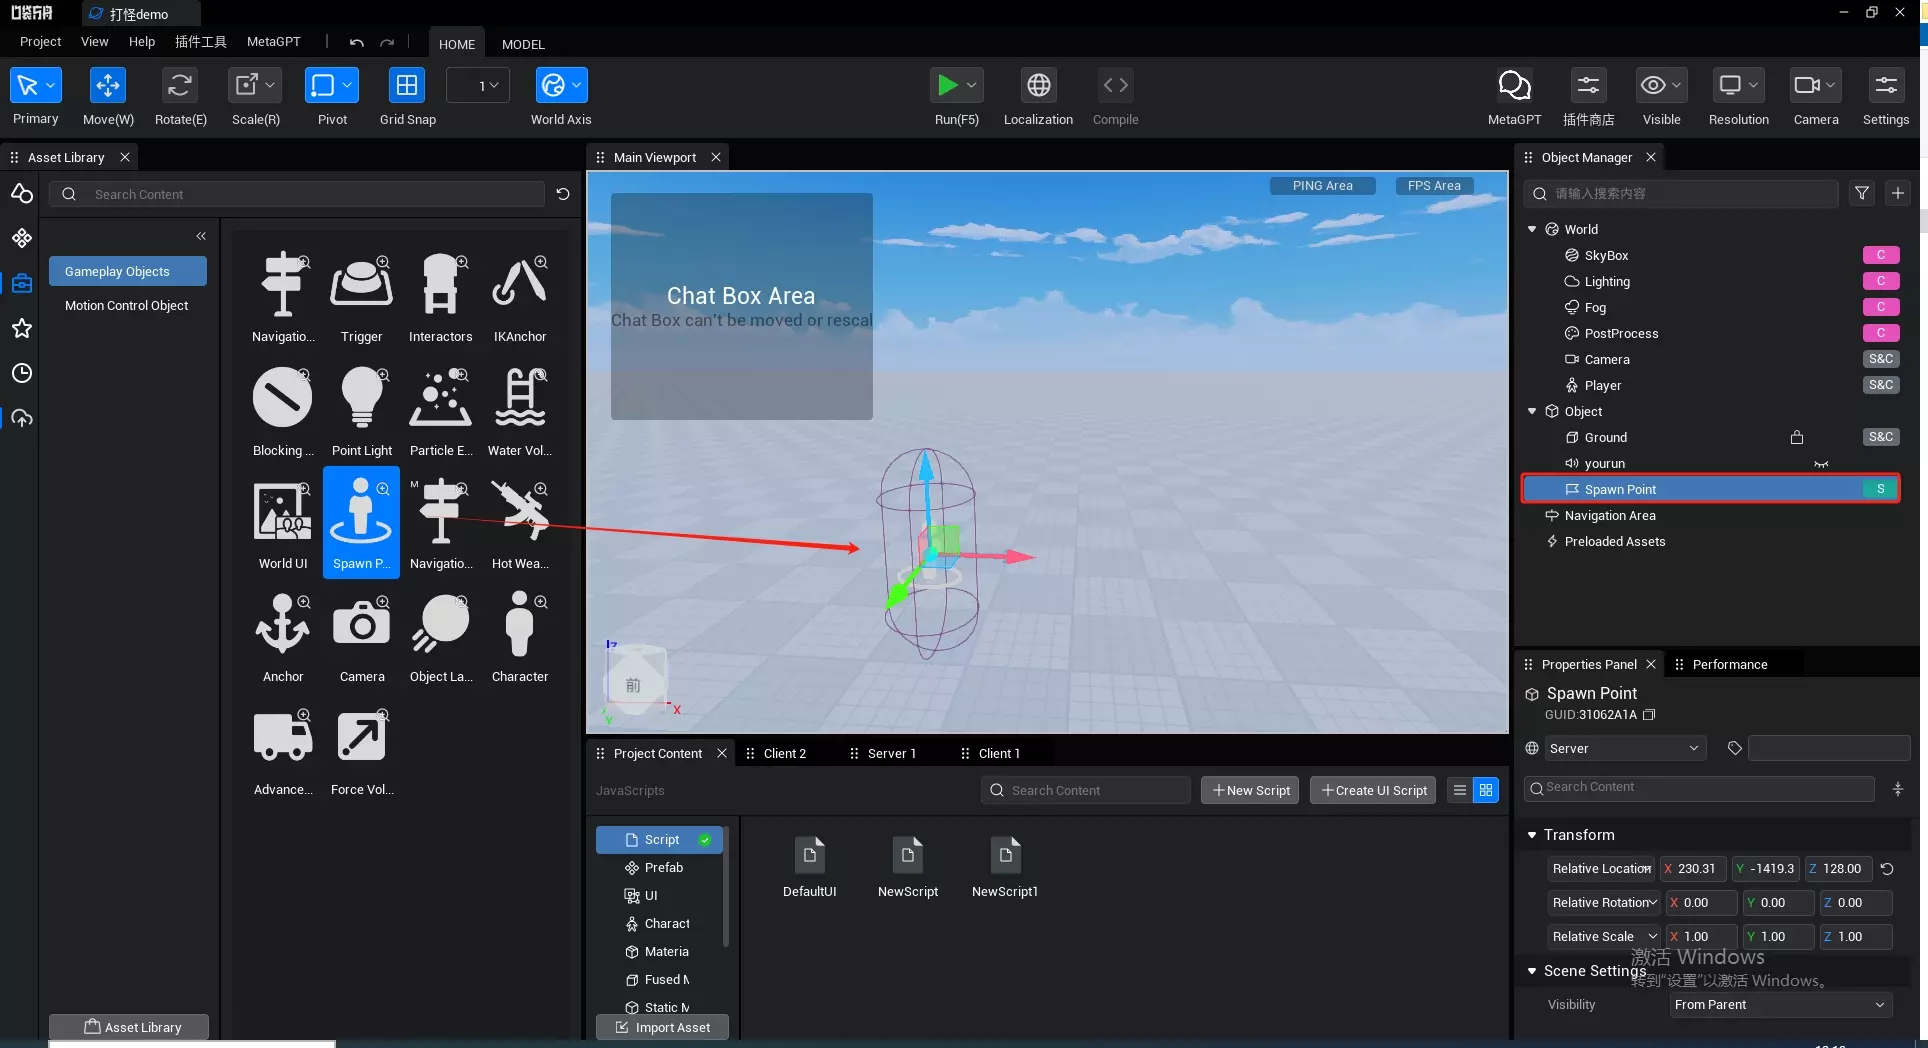1928x1048 pixels.
Task: Switch to the Performance tab
Action: coord(1729,664)
